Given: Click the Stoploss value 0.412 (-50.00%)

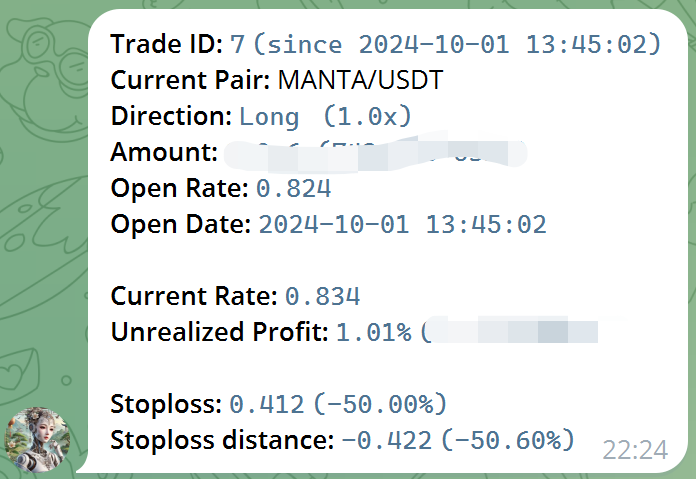Looking at the screenshot, I should click(338, 404).
